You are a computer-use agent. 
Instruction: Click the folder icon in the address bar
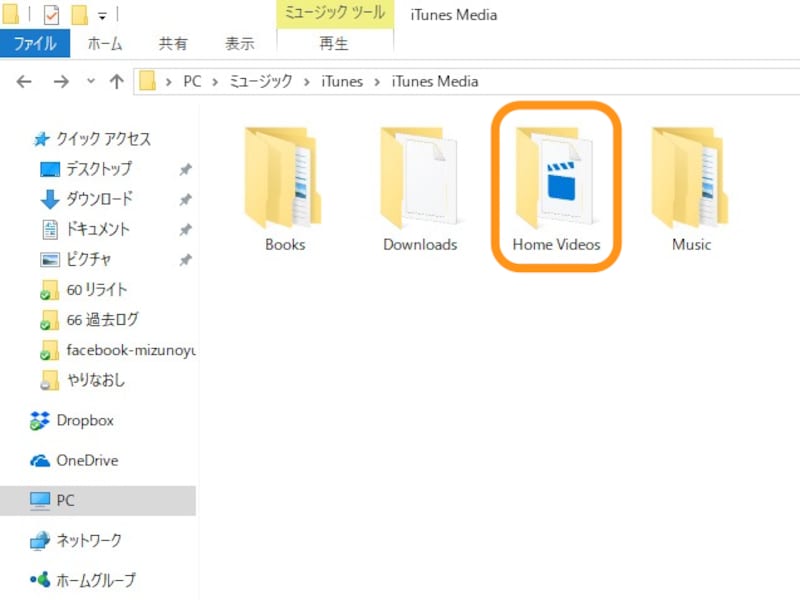tap(148, 81)
